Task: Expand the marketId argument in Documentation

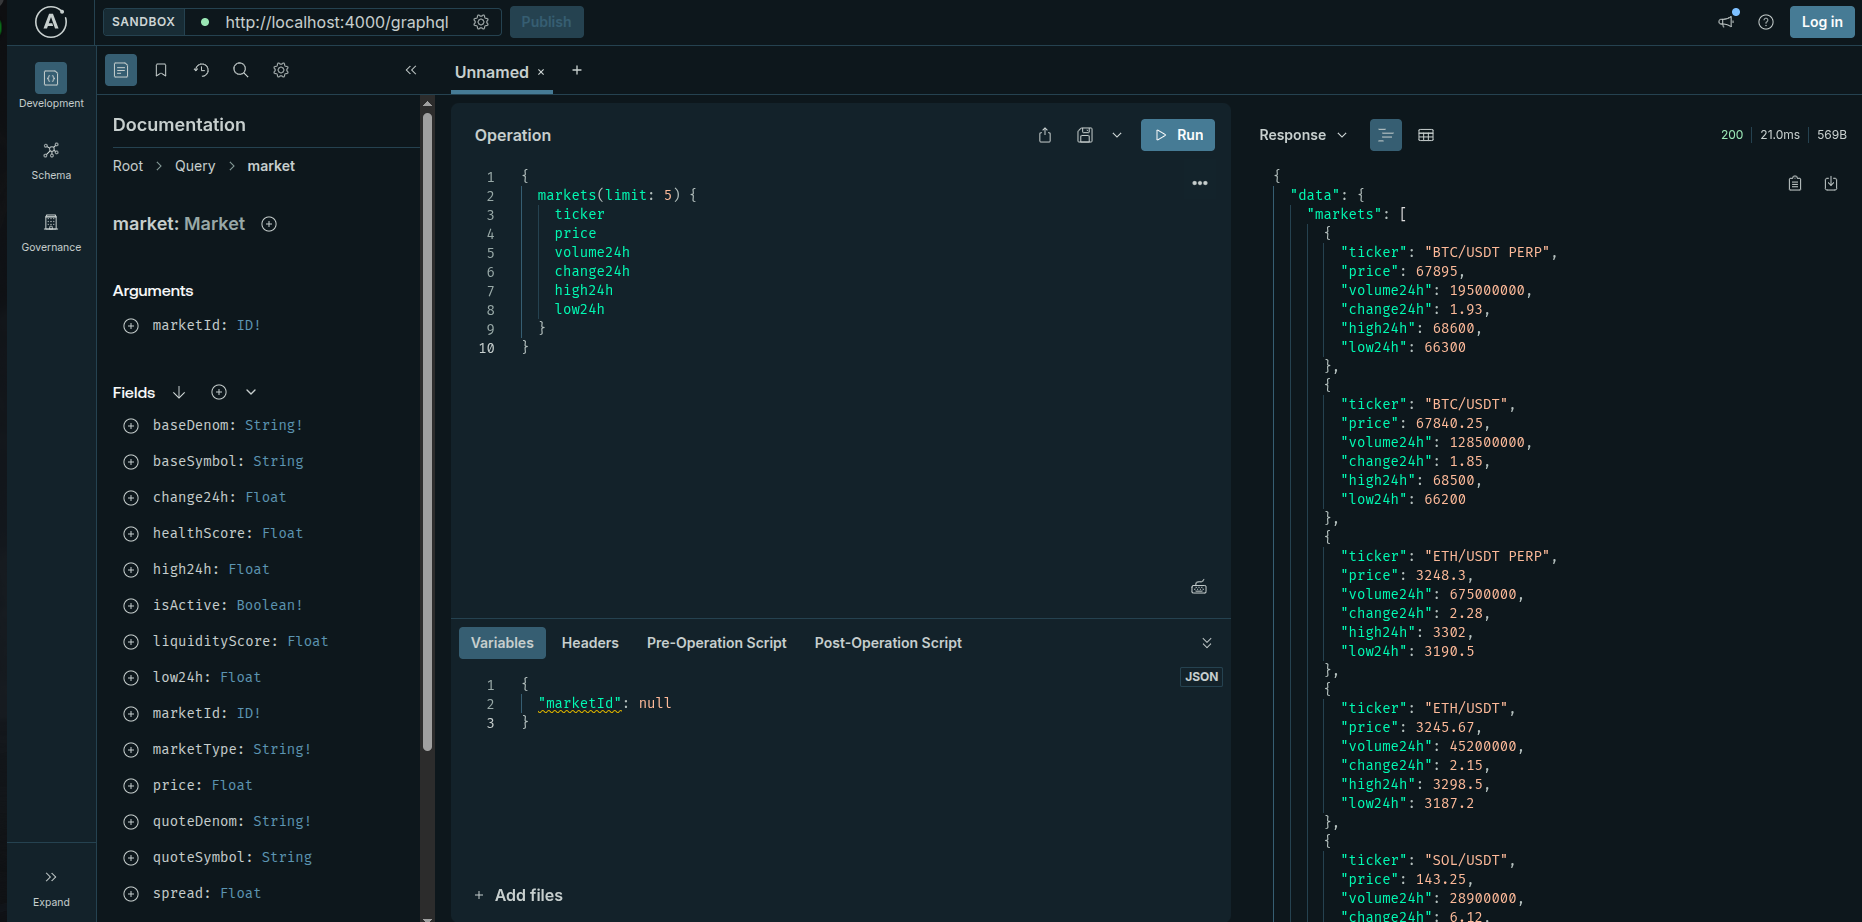Action: [x=130, y=325]
